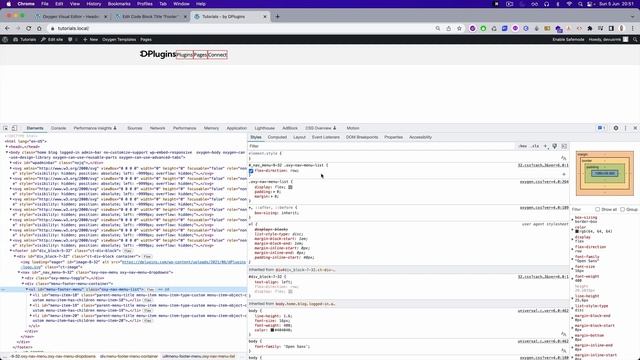This screenshot has width=640, height=360.
Task: Click the home button in Chrome toolbar
Action: [x=39, y=28]
